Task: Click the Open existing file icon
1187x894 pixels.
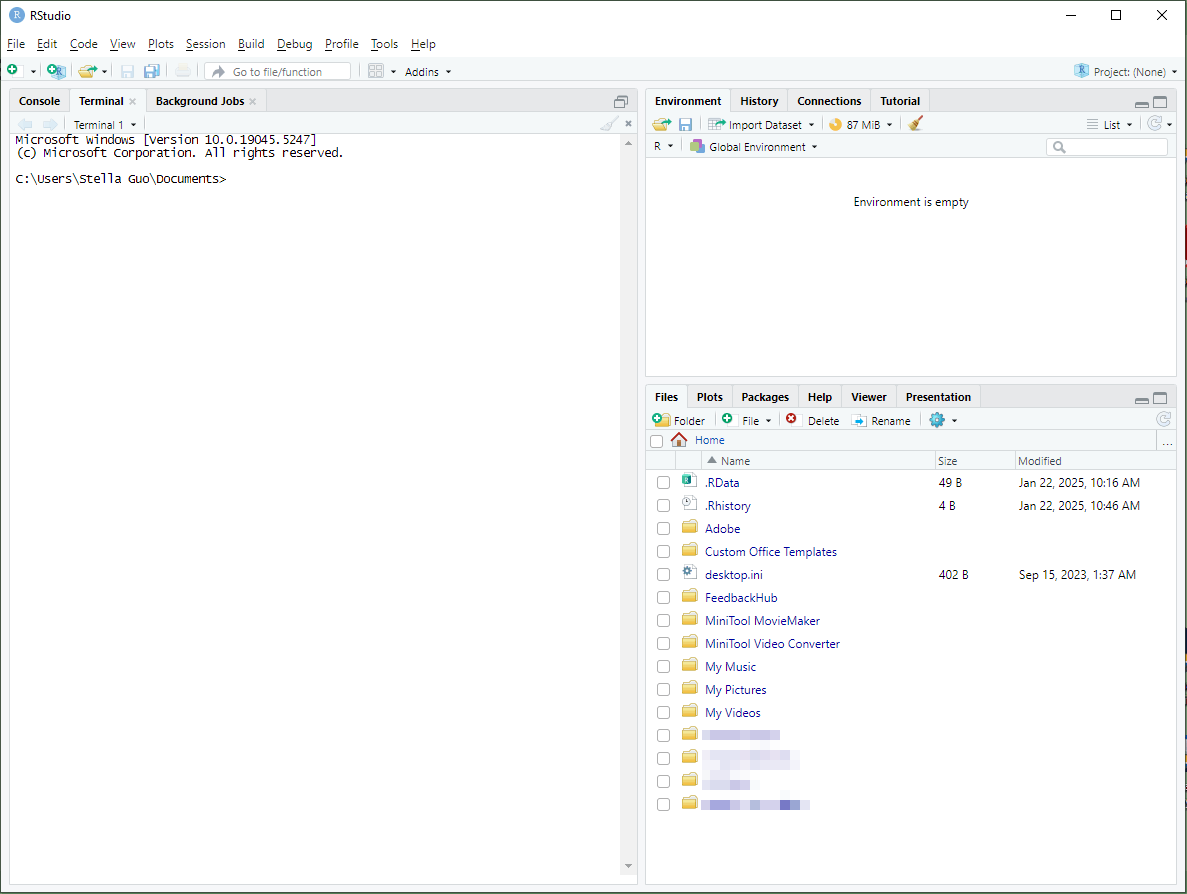Action: [x=88, y=71]
